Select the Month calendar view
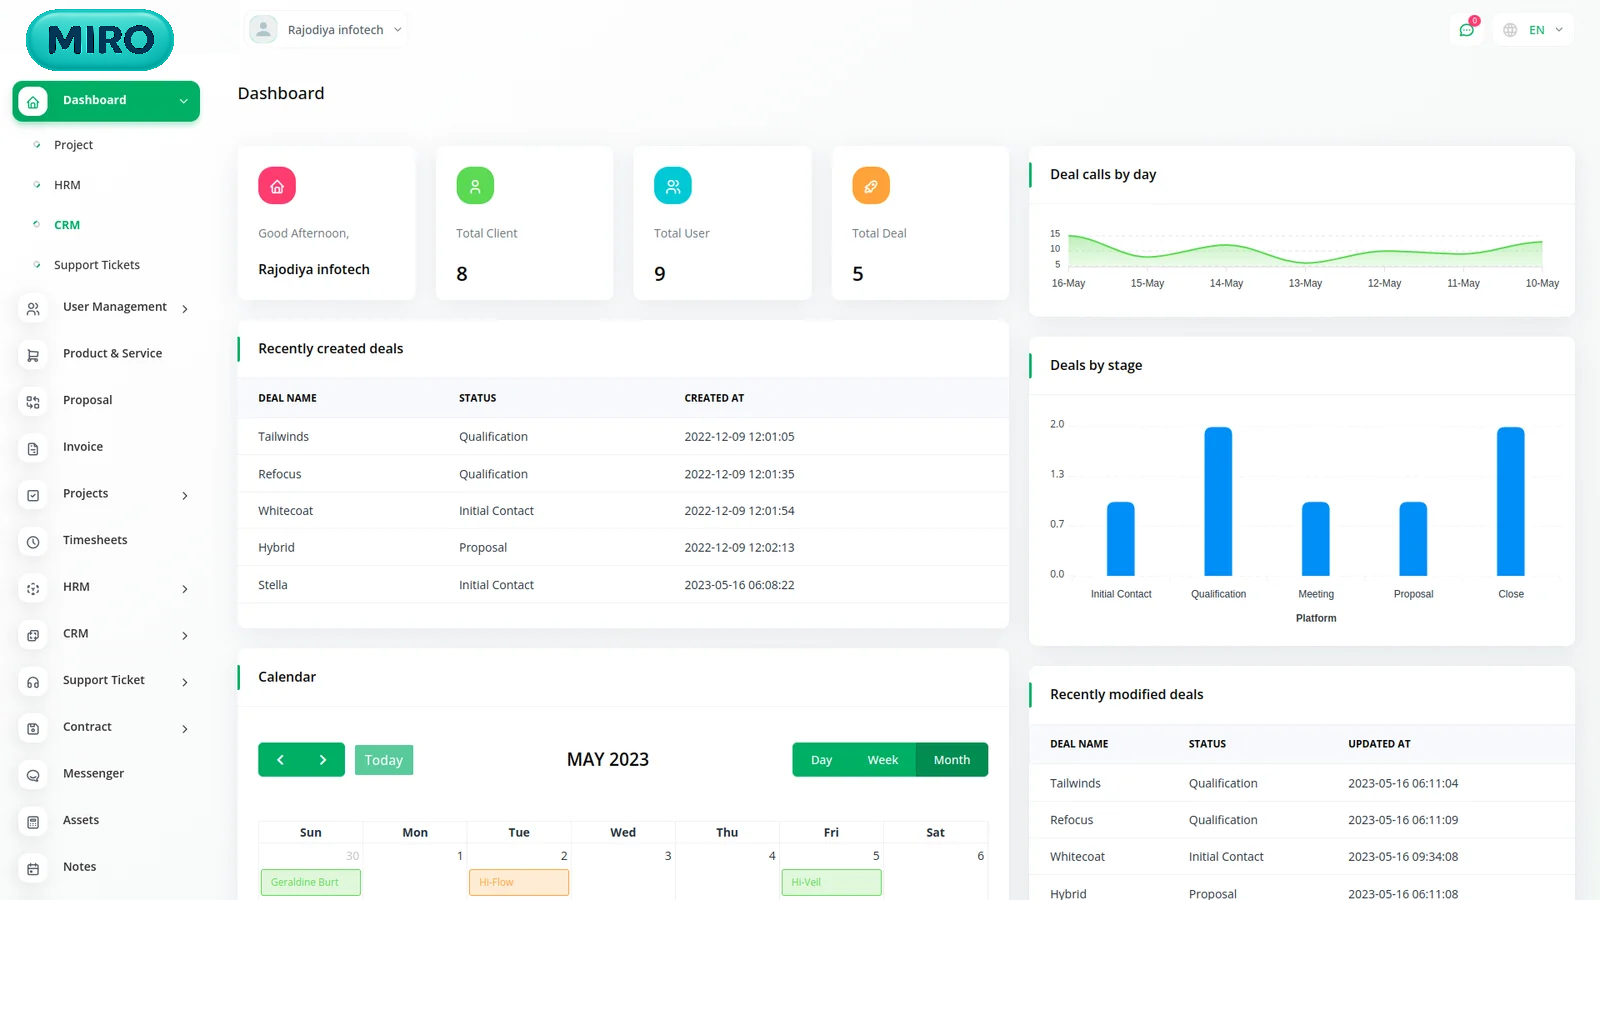The image size is (1600, 1024). 951,760
